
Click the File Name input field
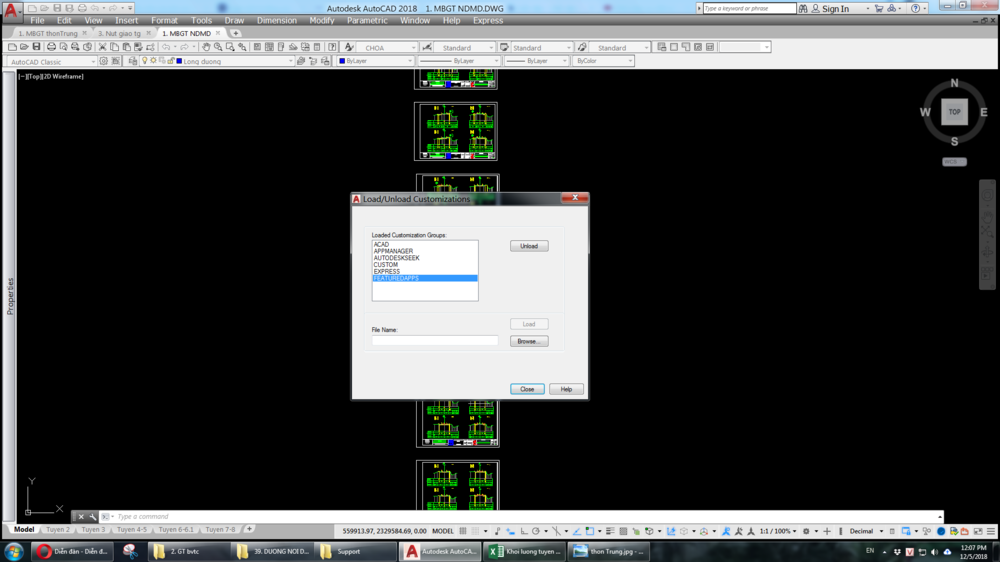pos(435,341)
